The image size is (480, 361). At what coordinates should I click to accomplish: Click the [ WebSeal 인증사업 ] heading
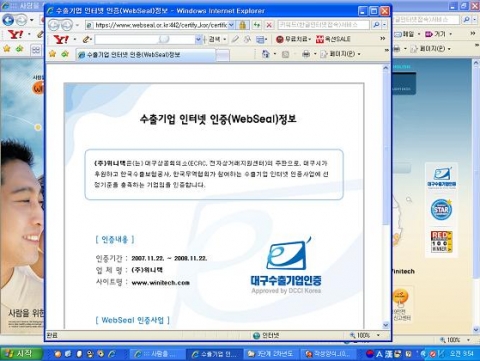(133, 320)
